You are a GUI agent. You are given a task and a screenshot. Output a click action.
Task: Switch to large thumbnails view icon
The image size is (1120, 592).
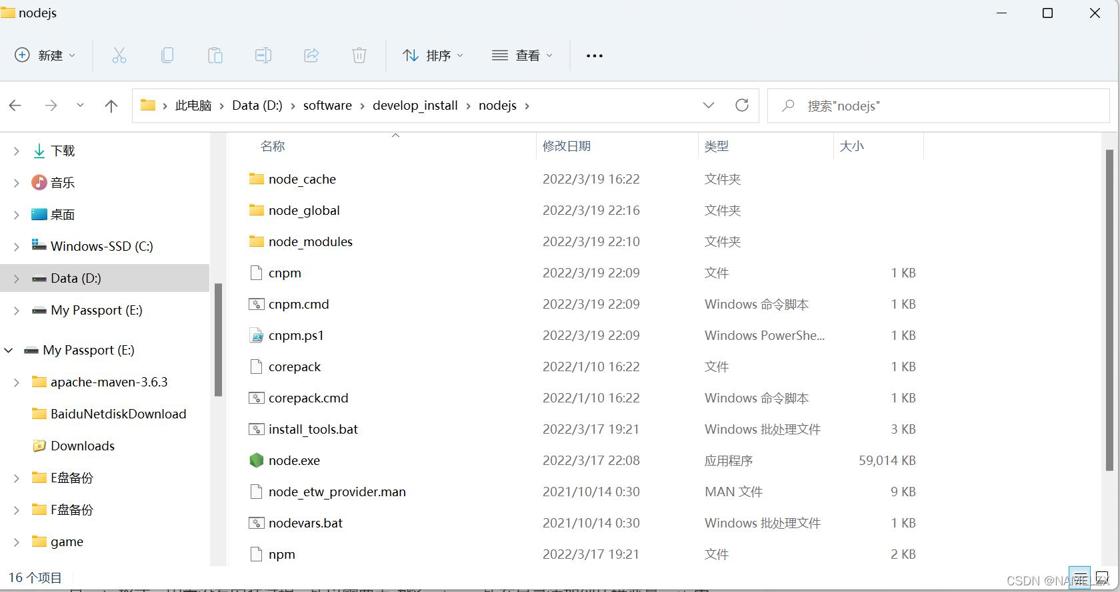click(1103, 577)
